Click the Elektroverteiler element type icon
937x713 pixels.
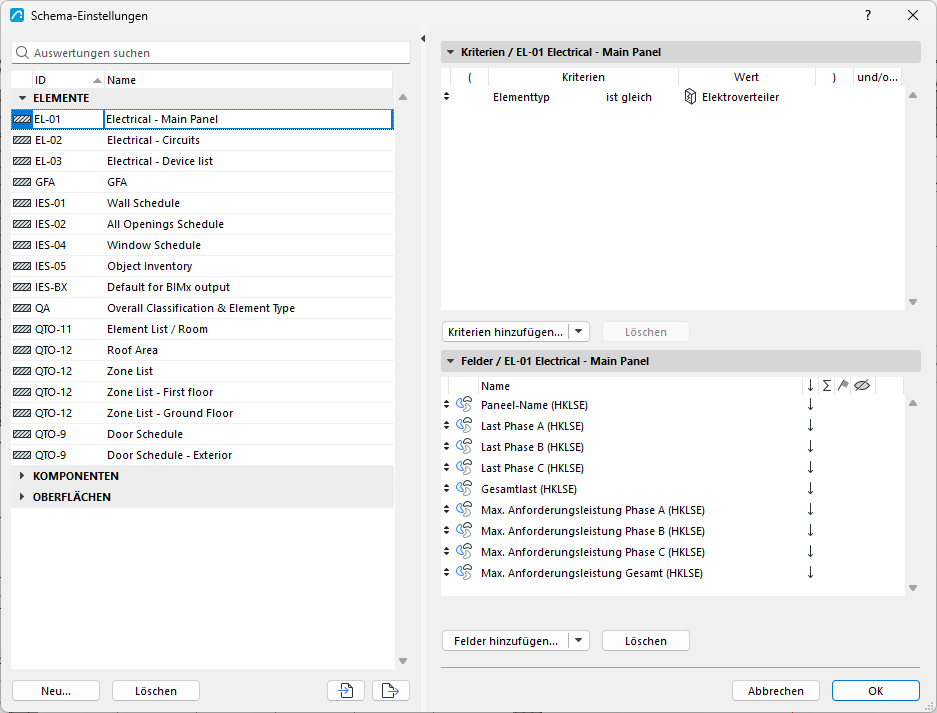(690, 97)
